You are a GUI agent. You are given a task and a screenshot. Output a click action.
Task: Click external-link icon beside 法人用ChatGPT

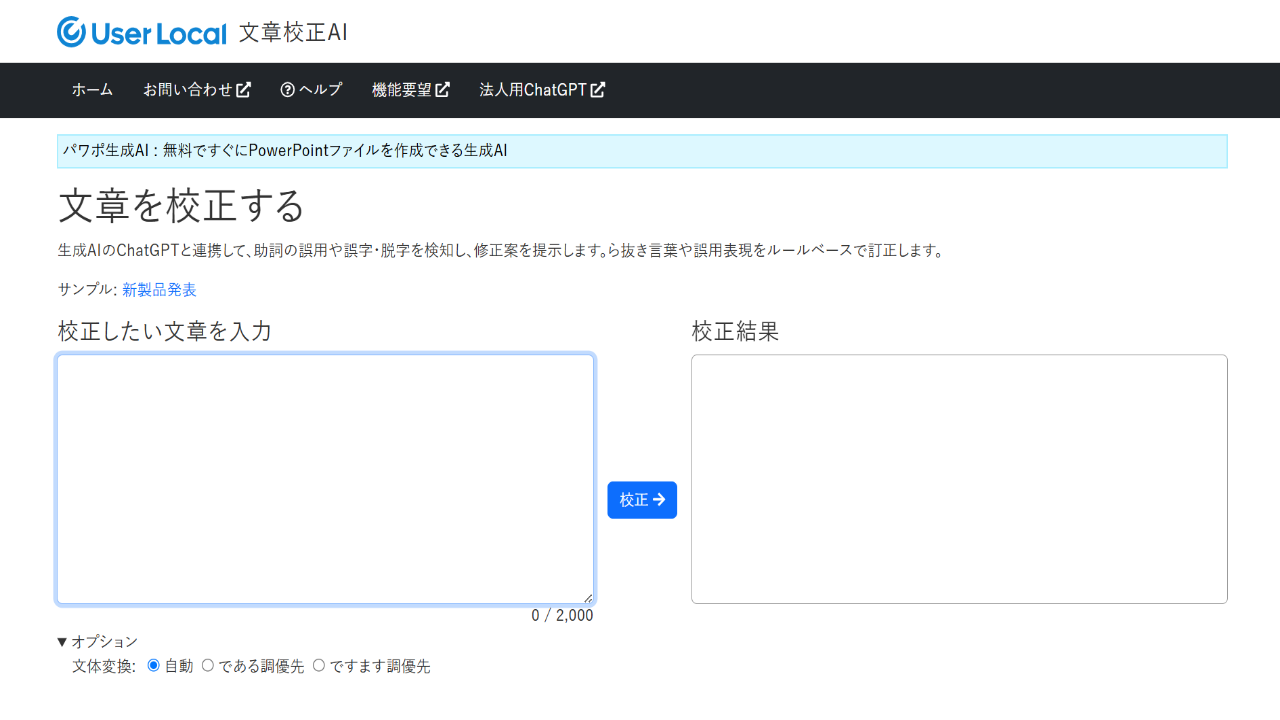click(x=598, y=90)
